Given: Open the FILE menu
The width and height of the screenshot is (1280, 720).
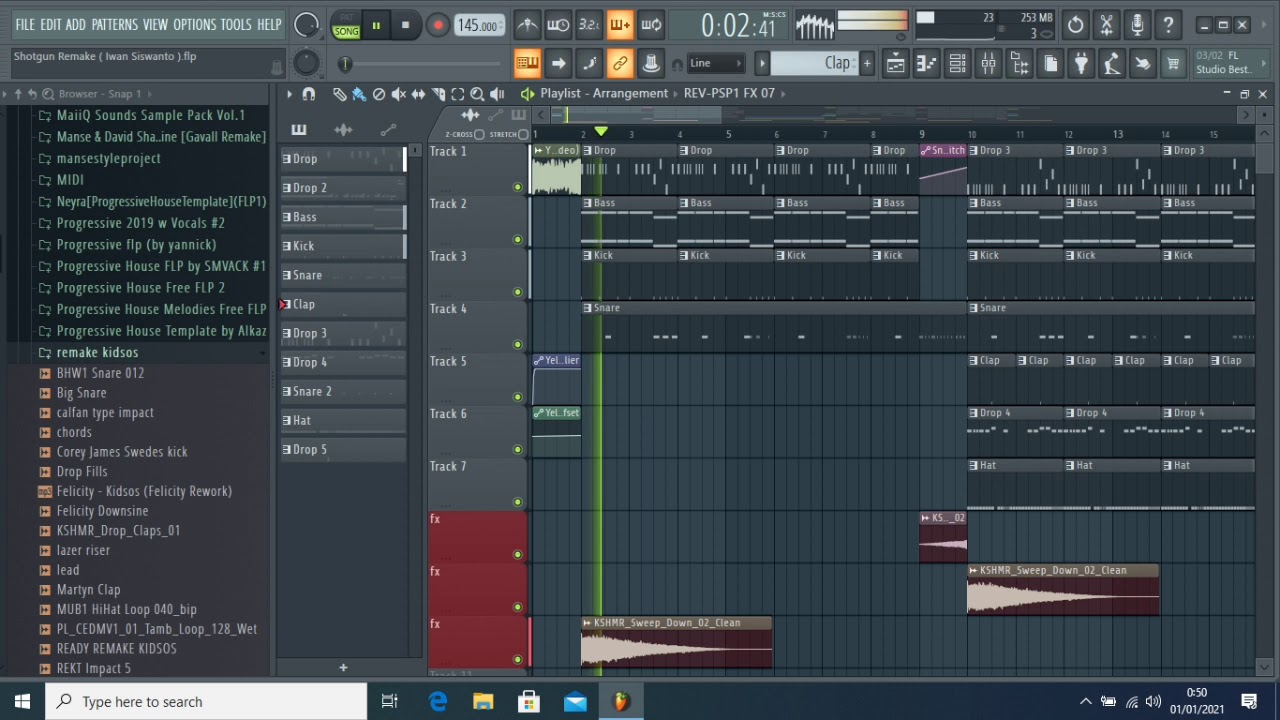Looking at the screenshot, I should 25,24.
